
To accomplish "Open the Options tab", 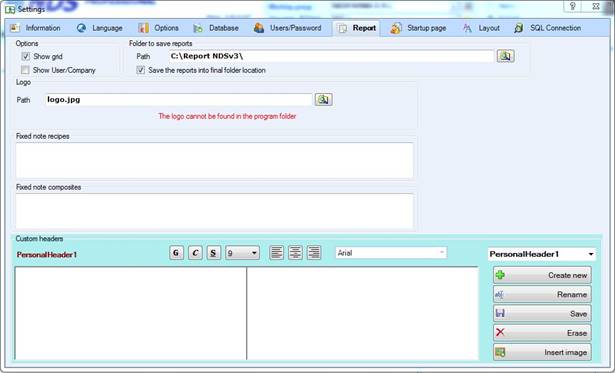I will 158,28.
